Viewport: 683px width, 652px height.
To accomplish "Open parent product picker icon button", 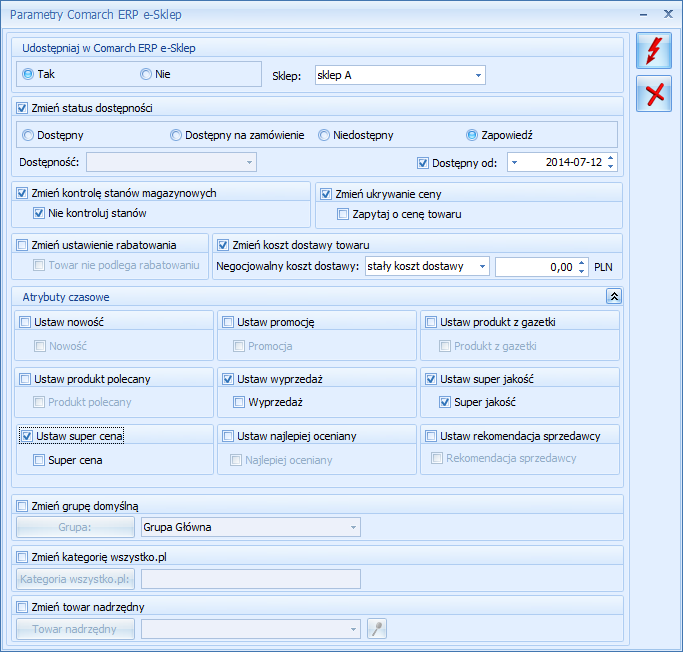I will click(377, 628).
